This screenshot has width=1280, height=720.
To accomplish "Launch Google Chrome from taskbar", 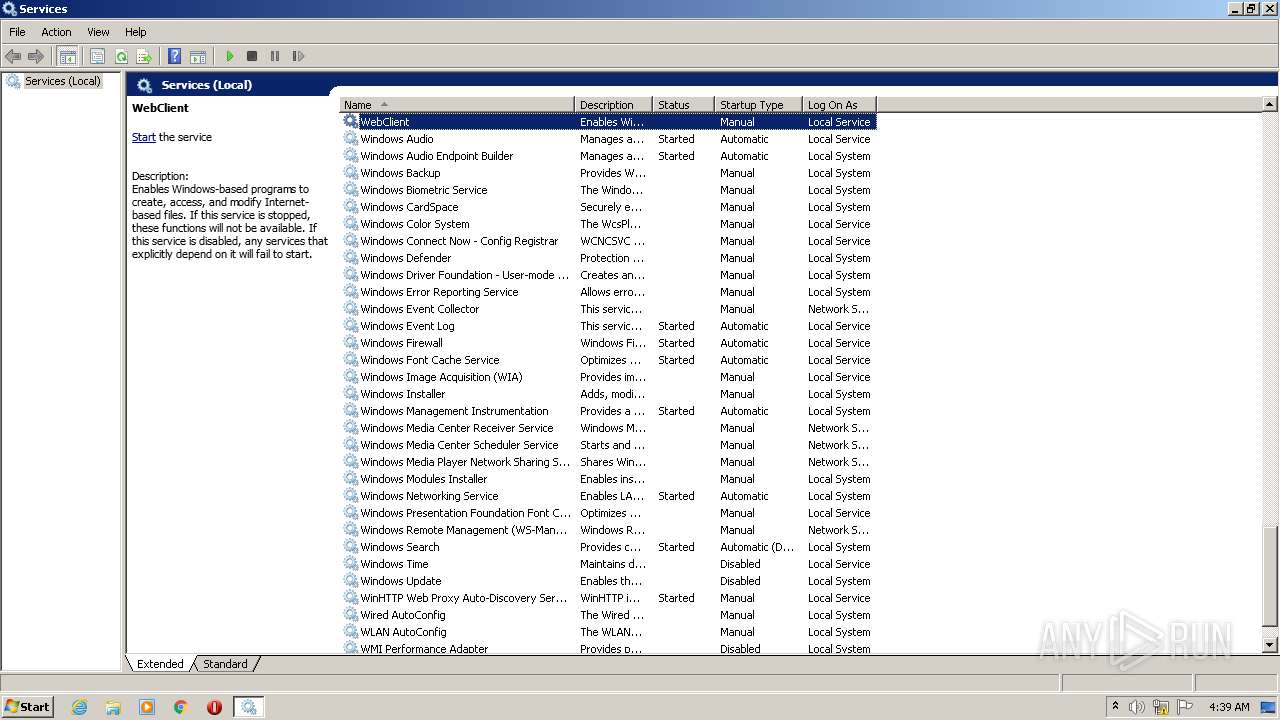I will click(x=181, y=707).
